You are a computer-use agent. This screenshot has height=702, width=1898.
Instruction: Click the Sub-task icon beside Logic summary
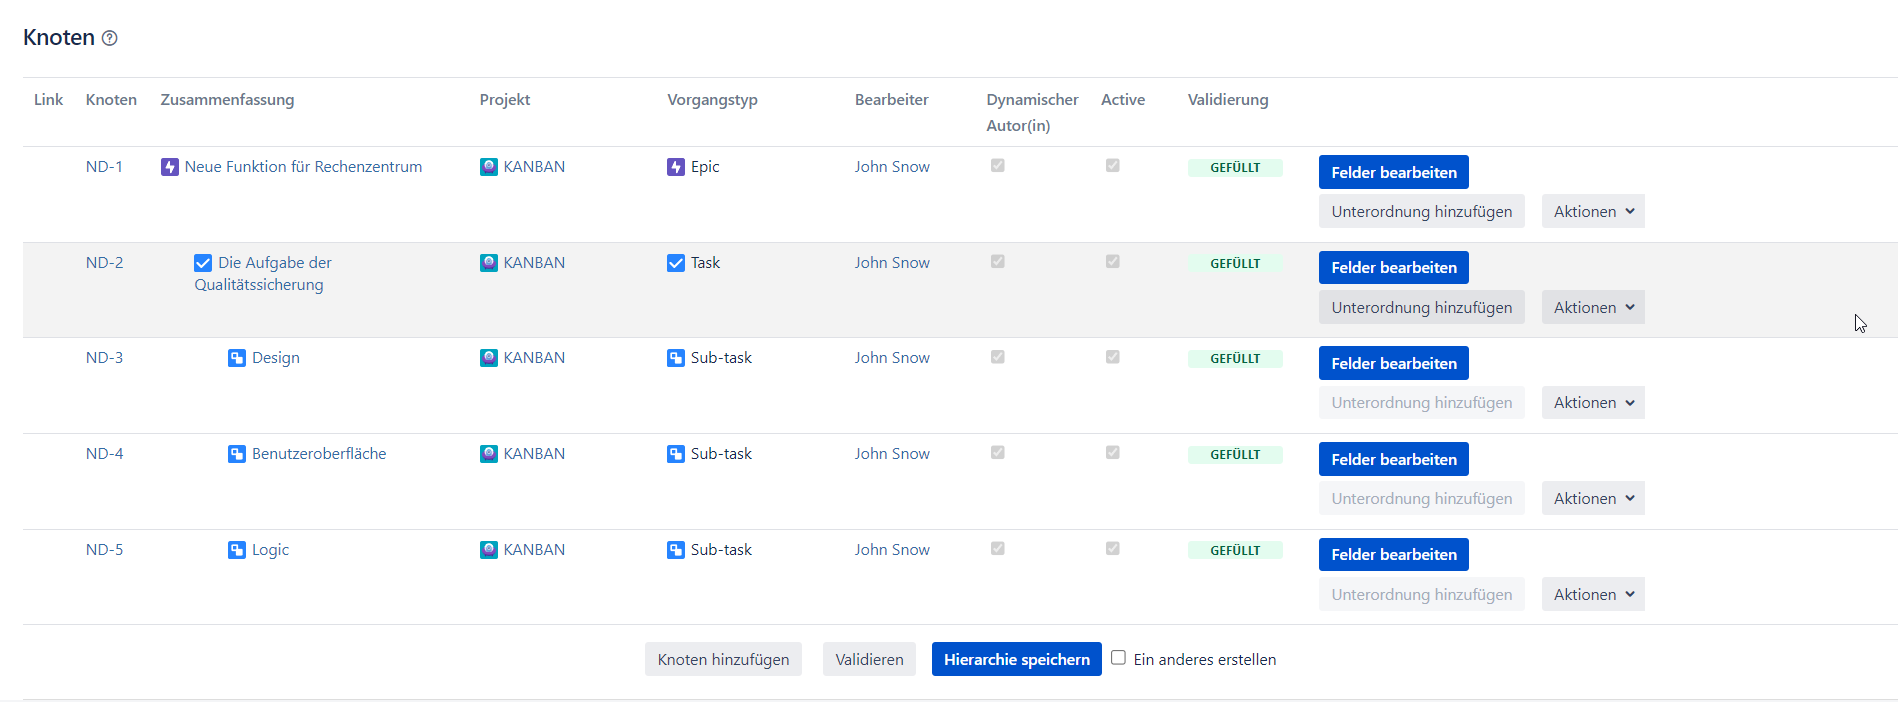tap(237, 550)
